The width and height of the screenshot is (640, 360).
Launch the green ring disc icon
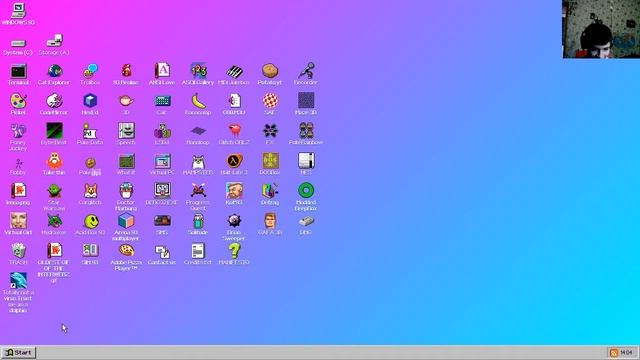[x=306, y=191]
